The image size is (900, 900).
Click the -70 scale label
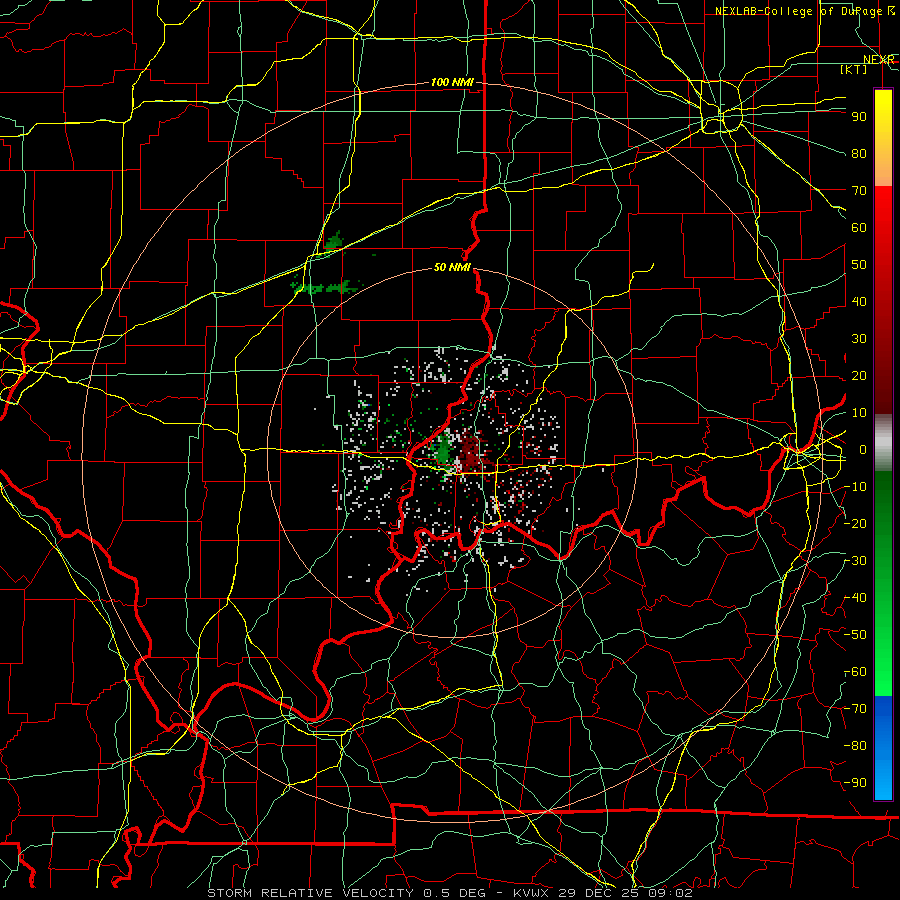(x=855, y=709)
